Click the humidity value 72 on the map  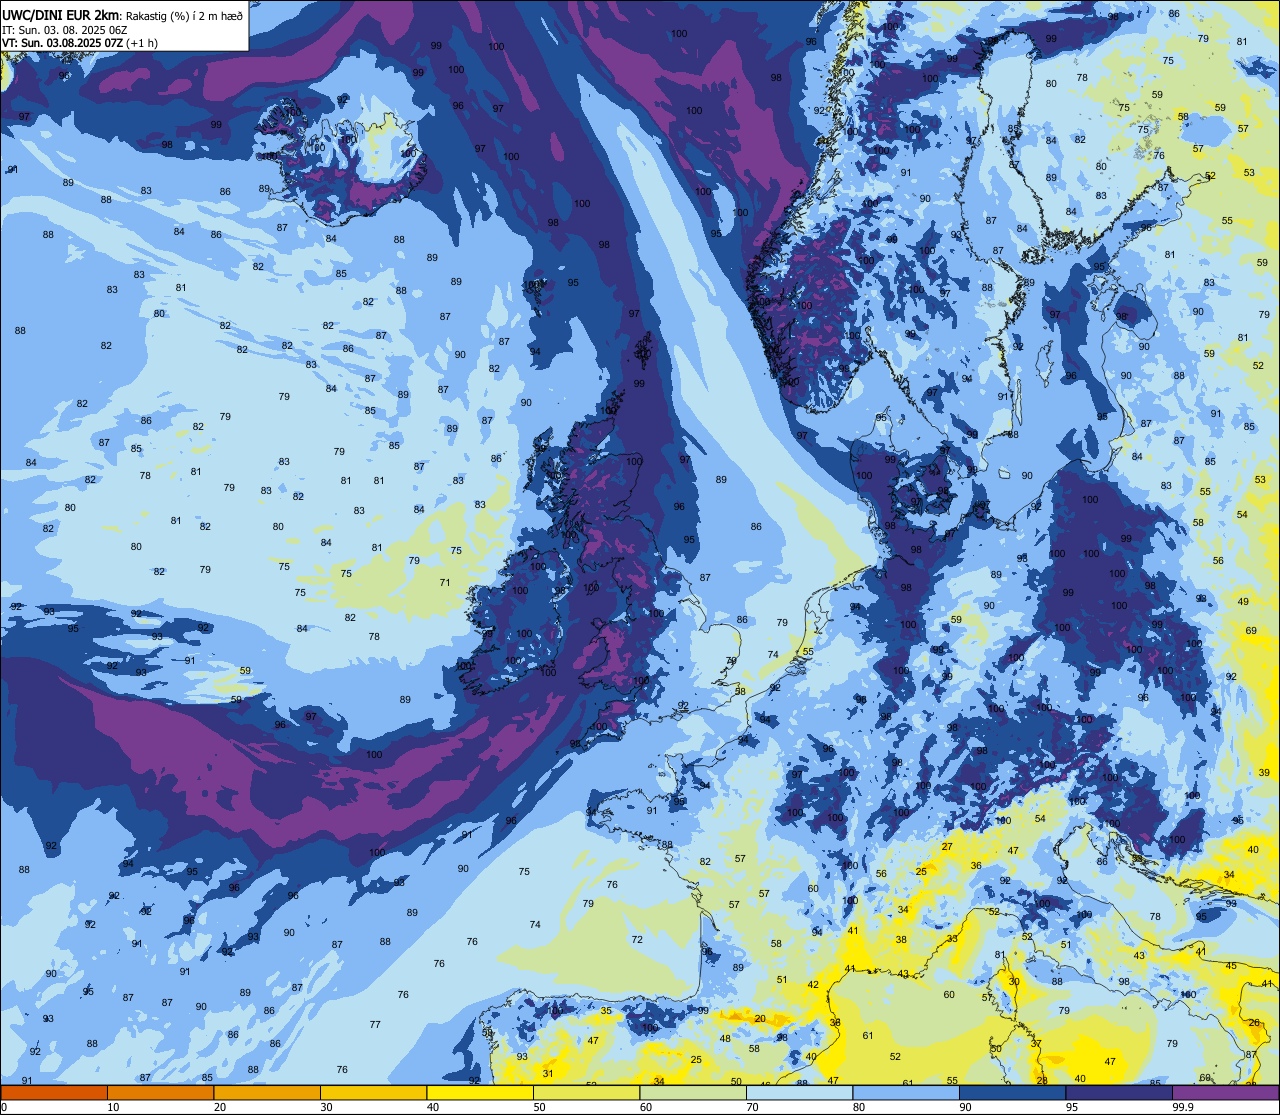pos(637,939)
